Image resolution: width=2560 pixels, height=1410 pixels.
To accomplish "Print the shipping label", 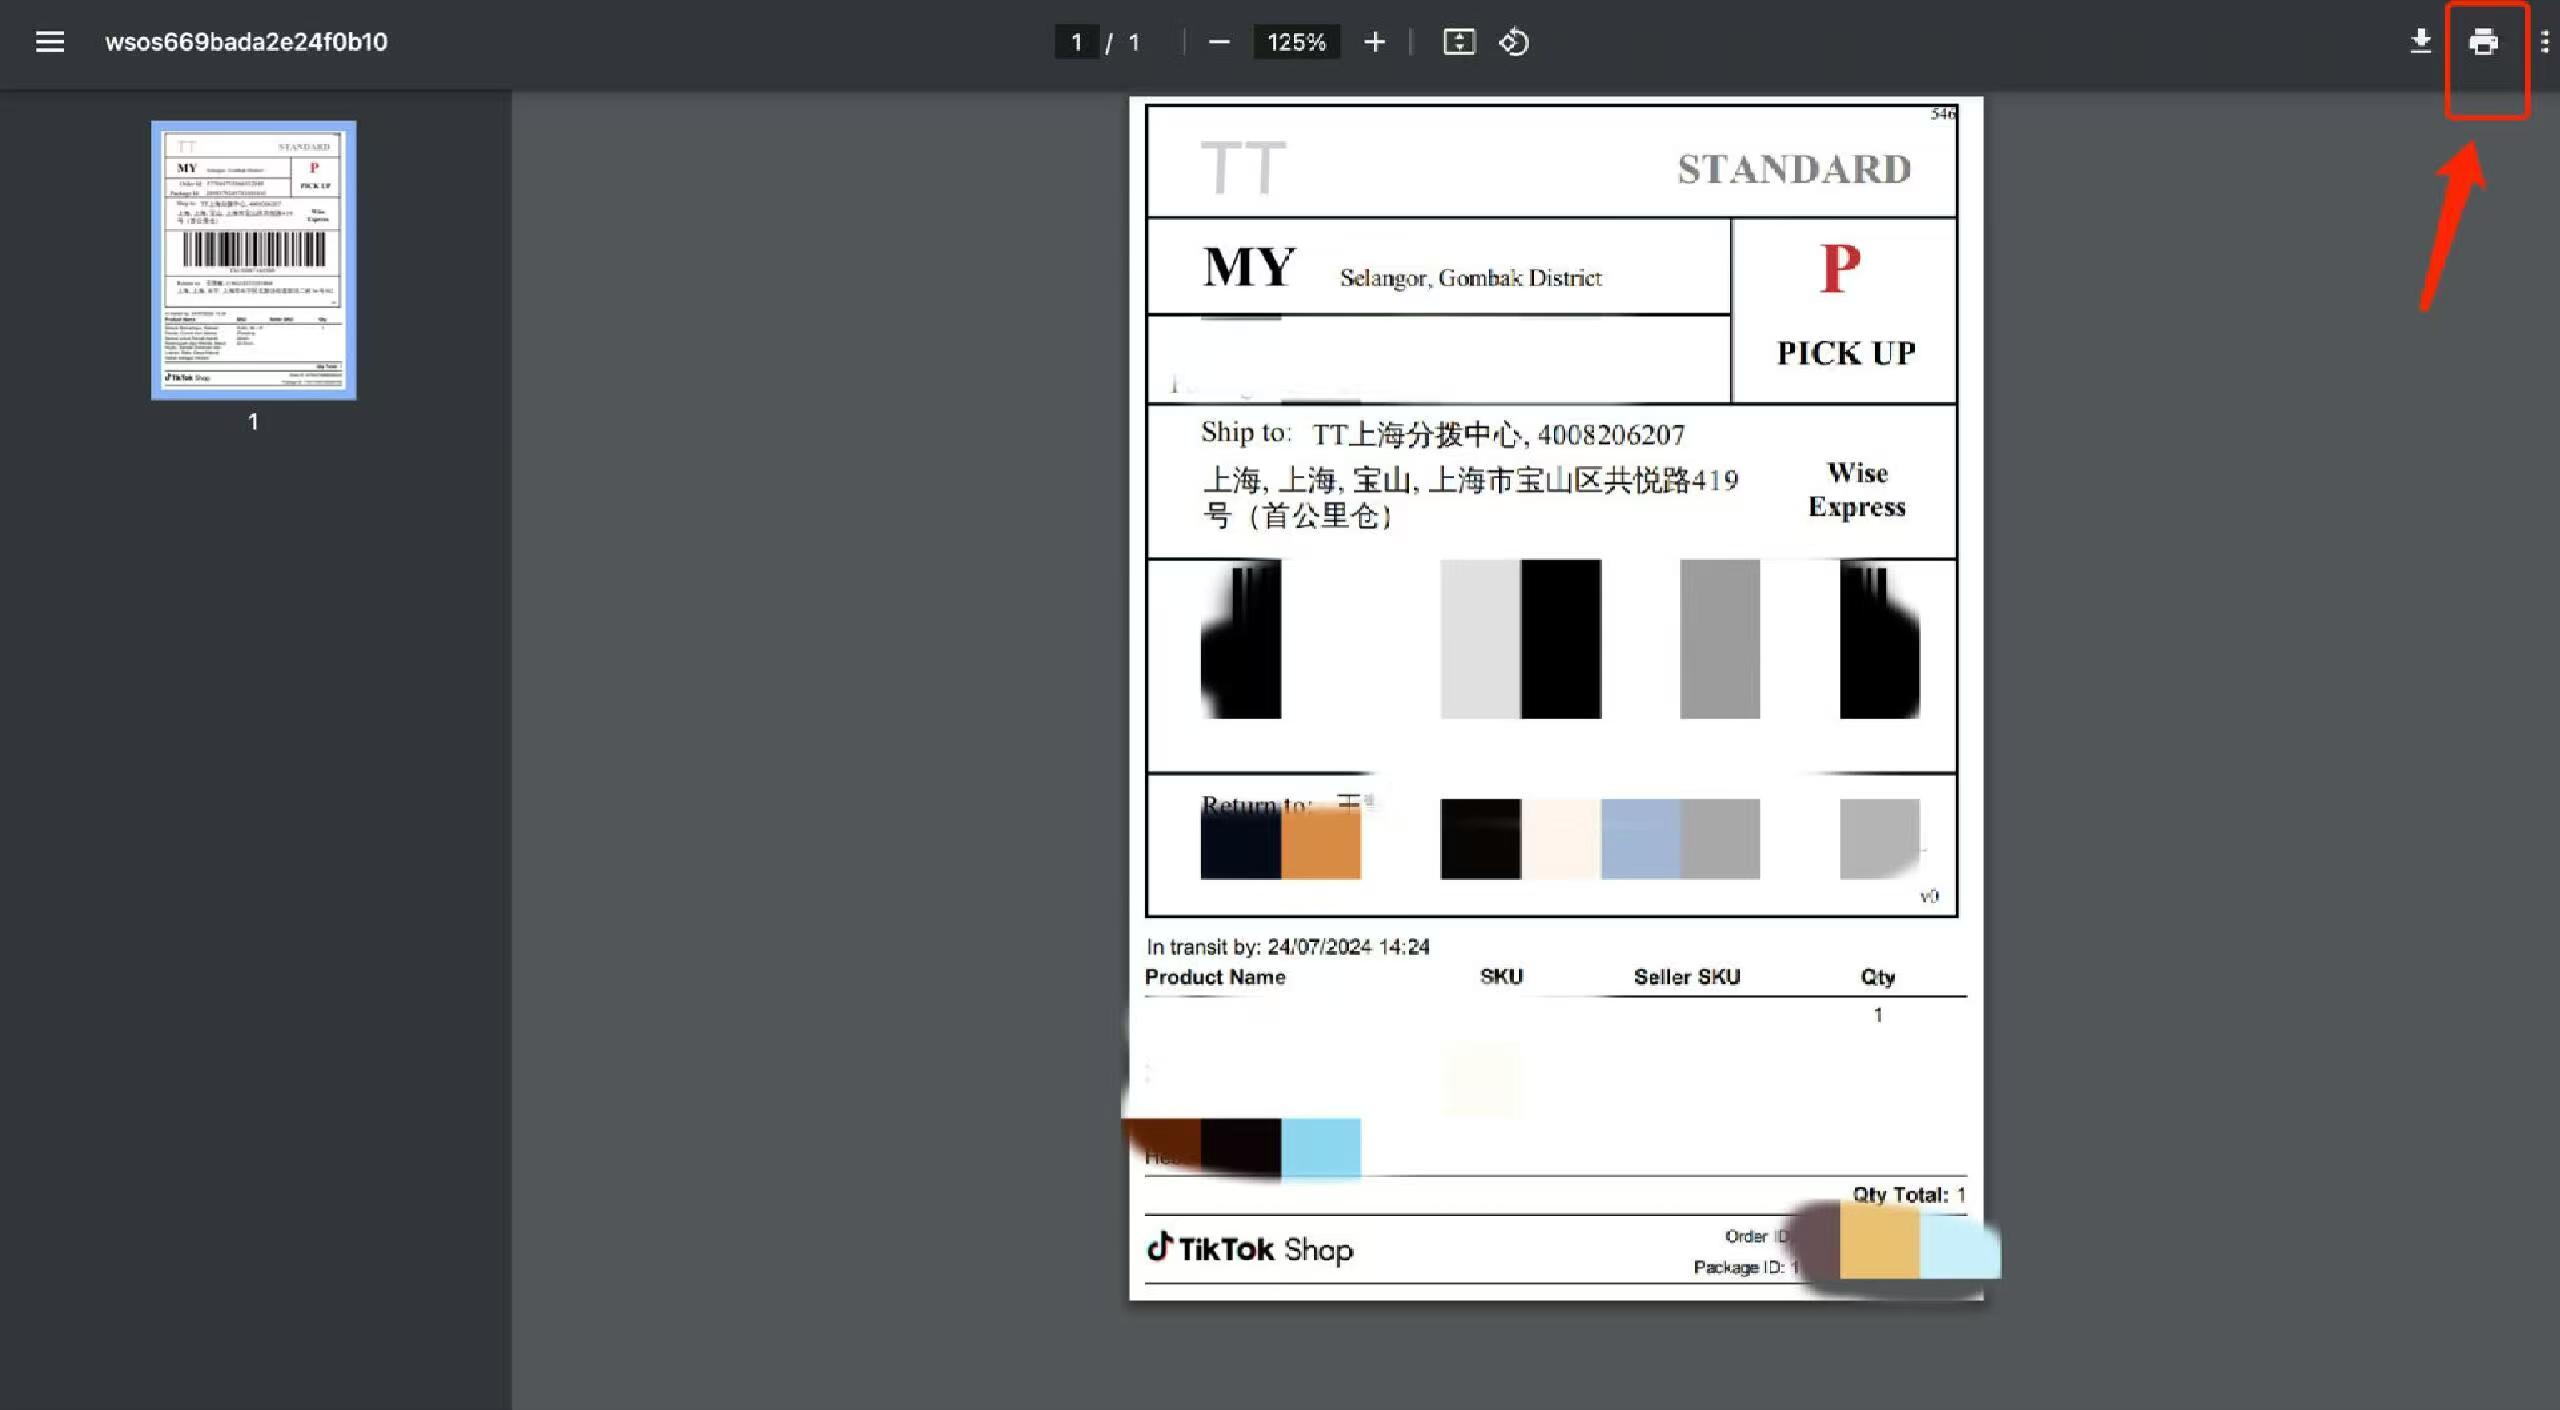I will point(2484,42).
